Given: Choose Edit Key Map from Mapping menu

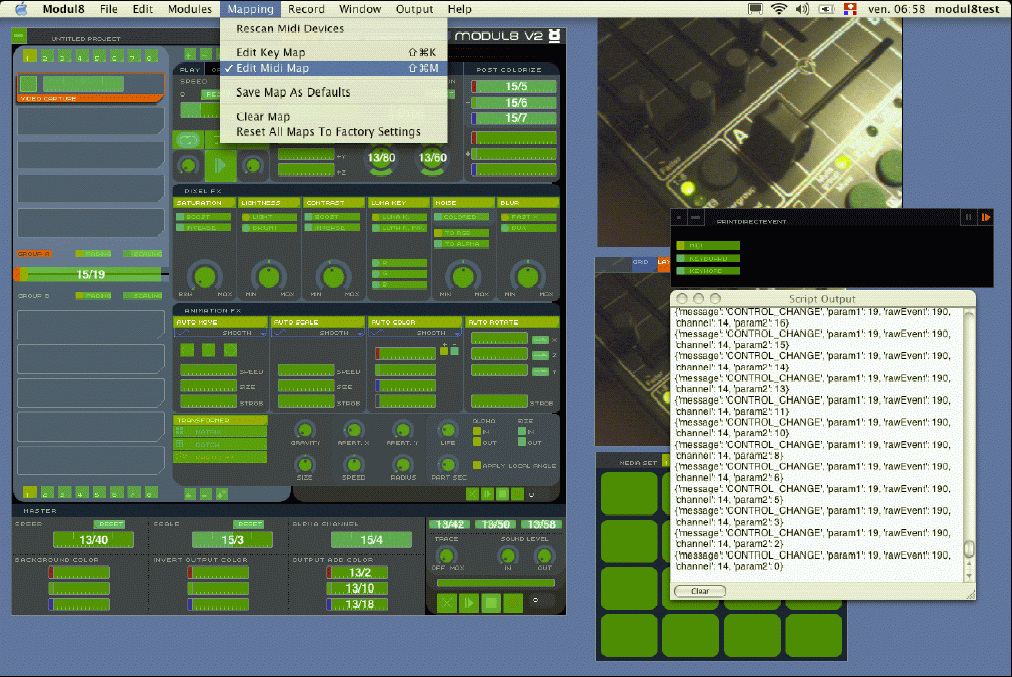Looking at the screenshot, I should click(333, 52).
